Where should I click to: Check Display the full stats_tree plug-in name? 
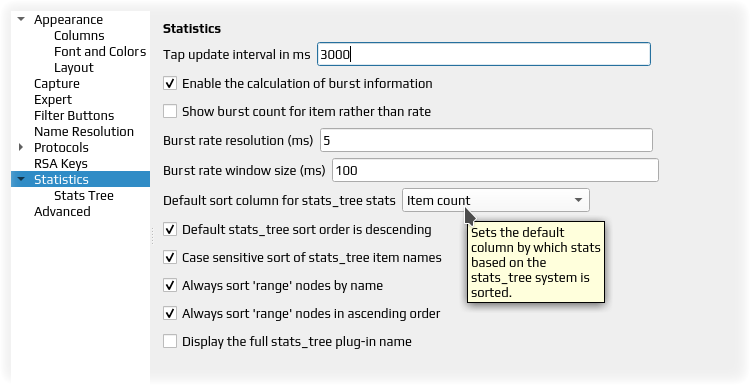pyautogui.click(x=170, y=341)
